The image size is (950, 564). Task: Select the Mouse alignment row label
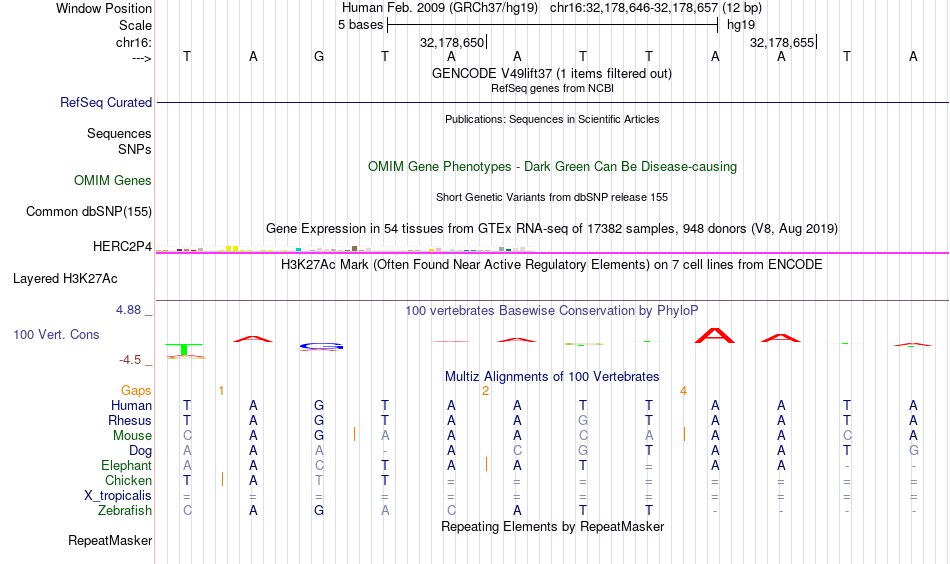(x=132, y=436)
